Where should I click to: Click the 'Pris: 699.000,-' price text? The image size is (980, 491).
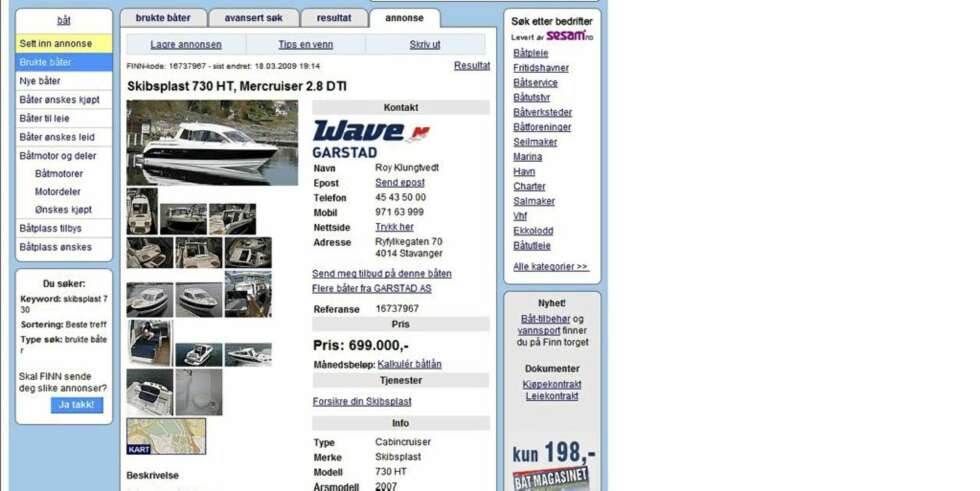pyautogui.click(x=361, y=345)
